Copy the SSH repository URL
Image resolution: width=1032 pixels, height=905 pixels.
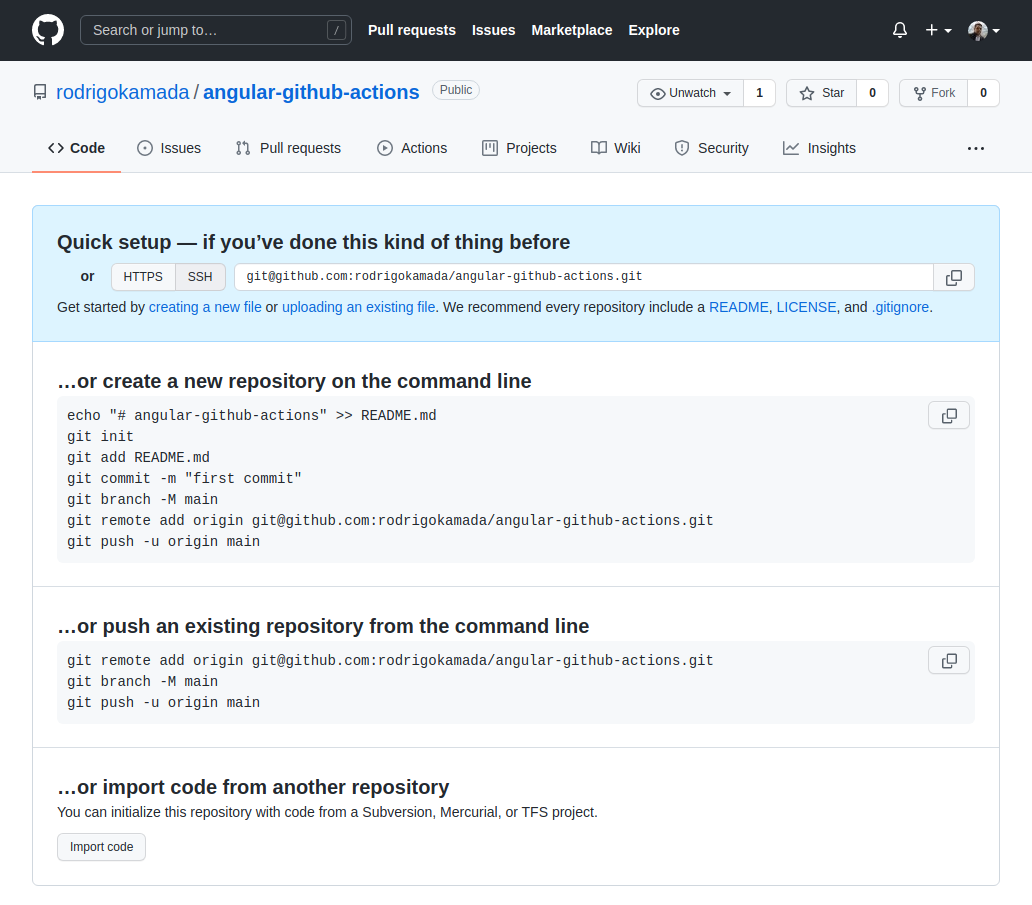[953, 277]
